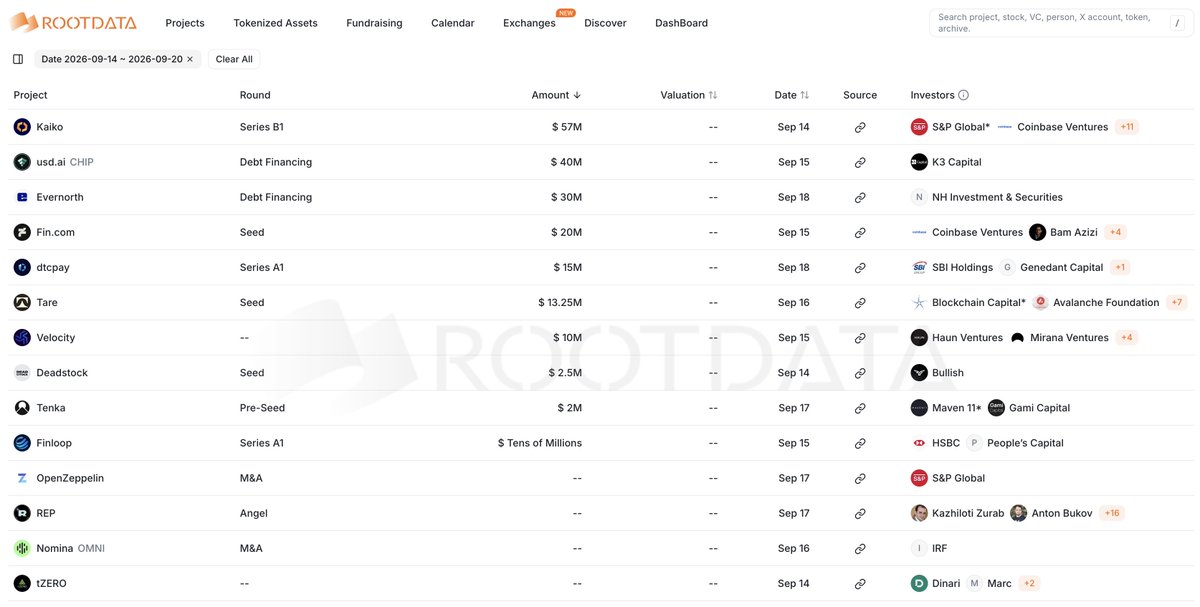This screenshot has width=1200, height=607.
Task: Click the slash shortcut key badge
Action: pyautogui.click(x=1176, y=23)
